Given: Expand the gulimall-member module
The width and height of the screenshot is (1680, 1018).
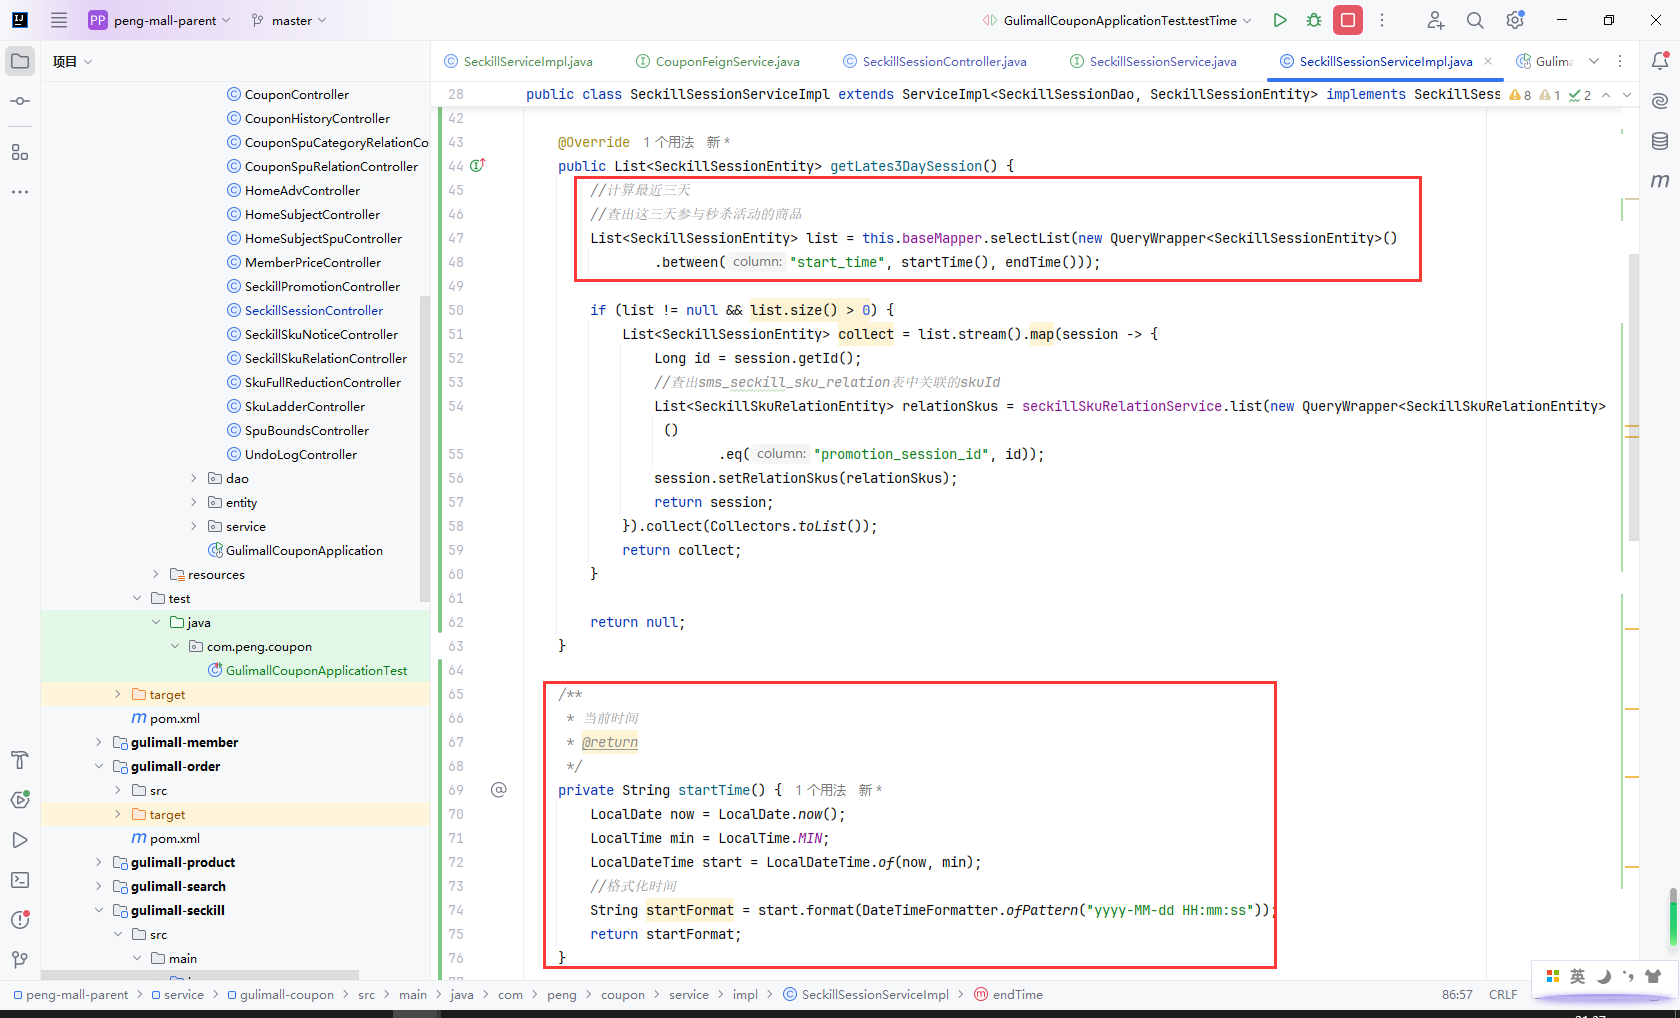Looking at the screenshot, I should pos(99,743).
